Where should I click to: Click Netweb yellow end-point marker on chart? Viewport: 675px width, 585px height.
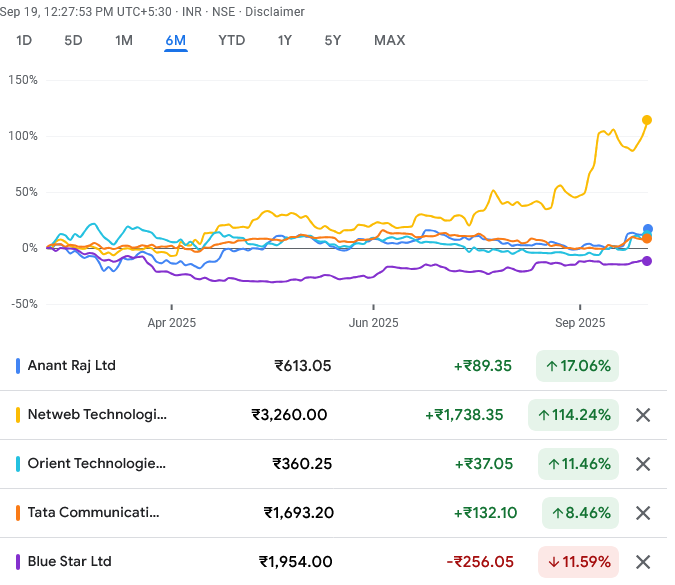(x=647, y=120)
